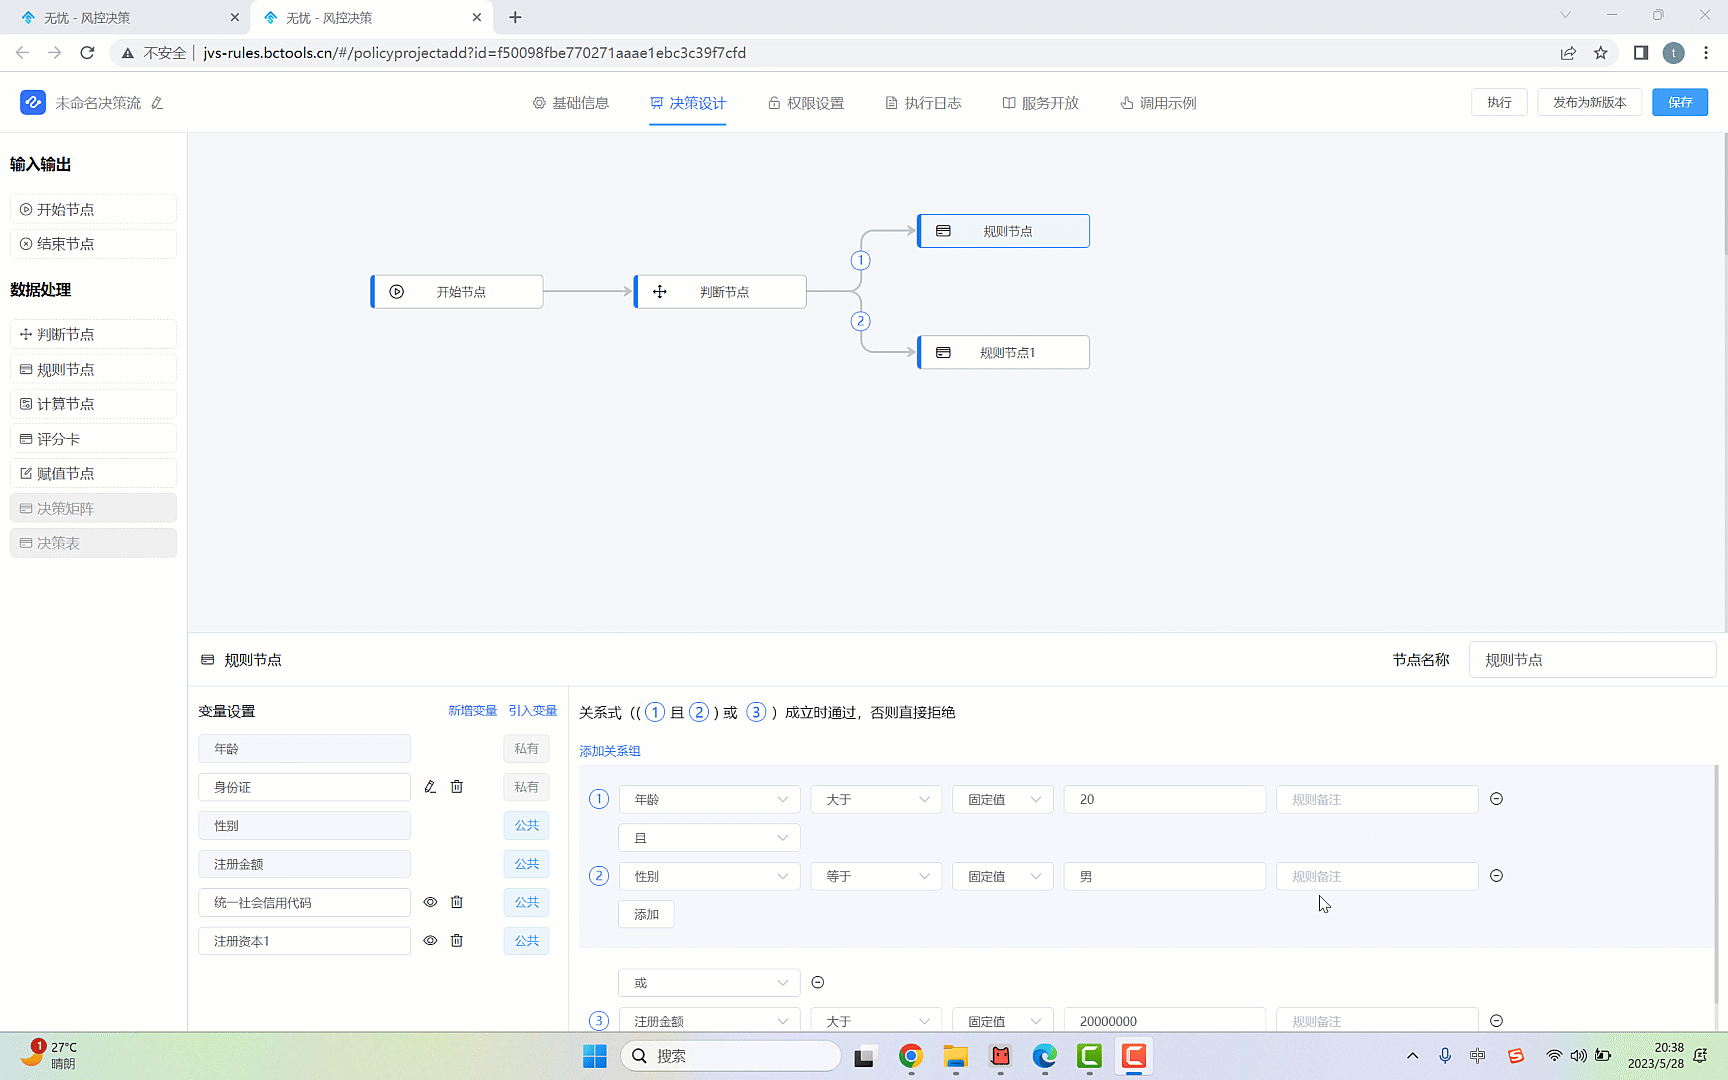This screenshot has width=1728, height=1080.
Task: Click 新增变量 link
Action: point(472,711)
